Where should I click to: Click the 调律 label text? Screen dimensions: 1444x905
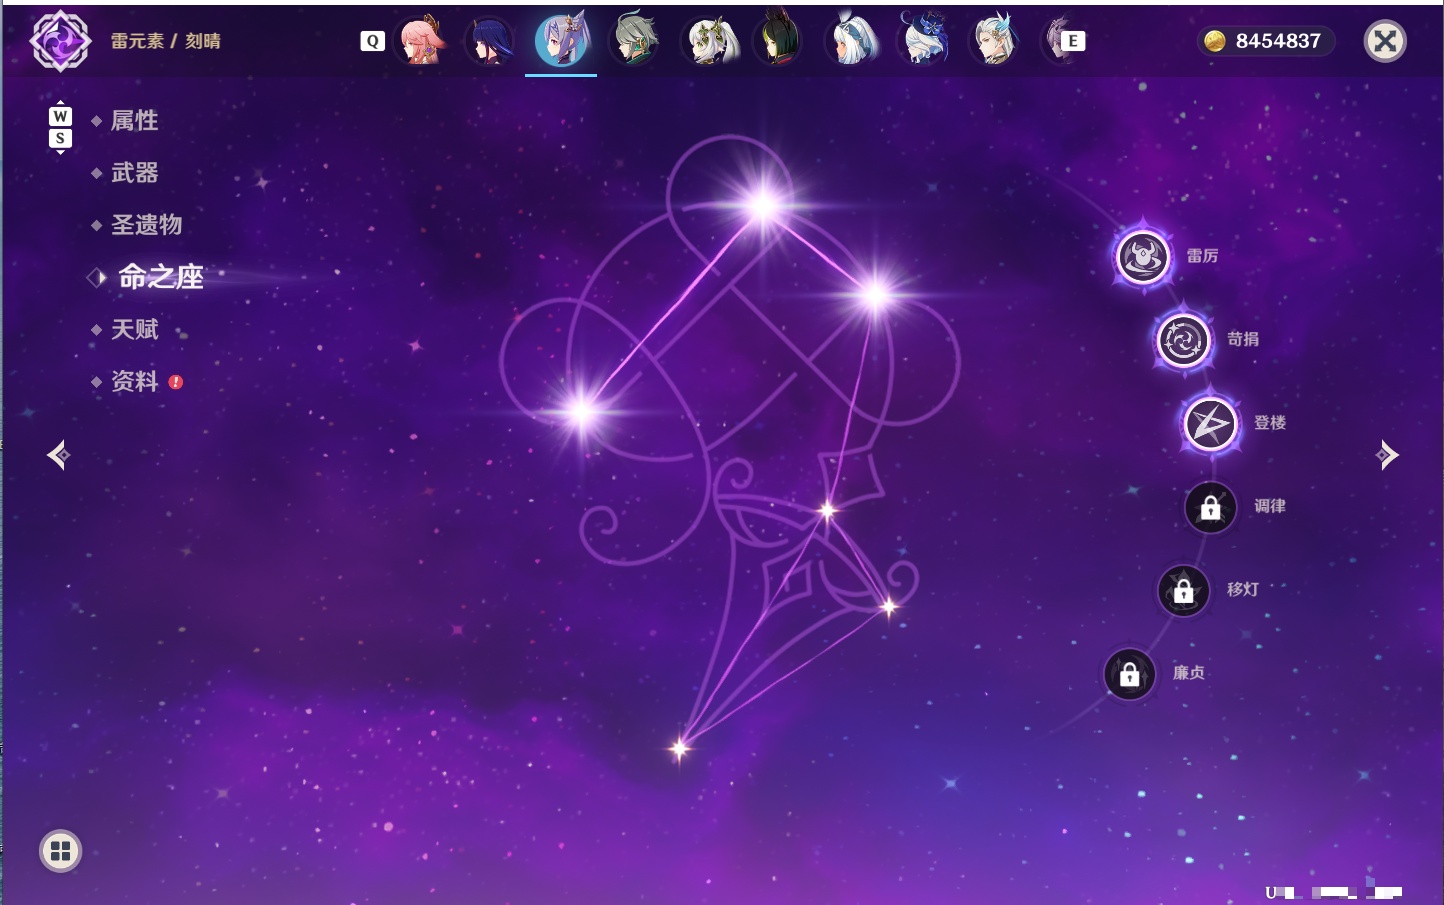(1270, 506)
